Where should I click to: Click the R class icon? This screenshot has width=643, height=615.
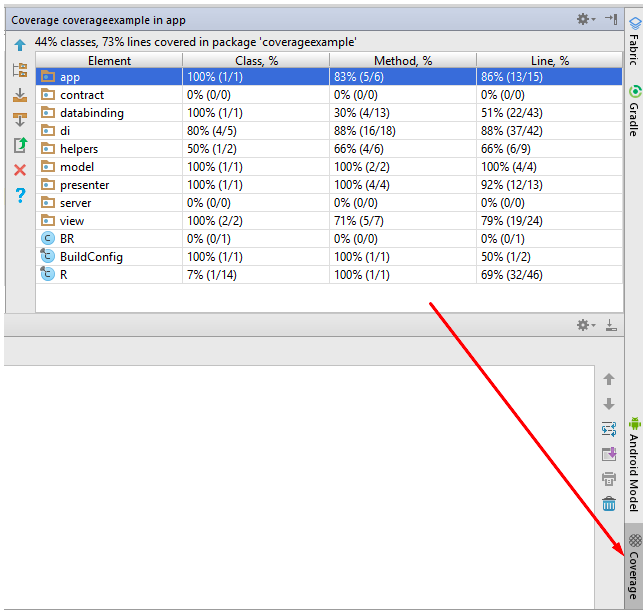point(48,274)
